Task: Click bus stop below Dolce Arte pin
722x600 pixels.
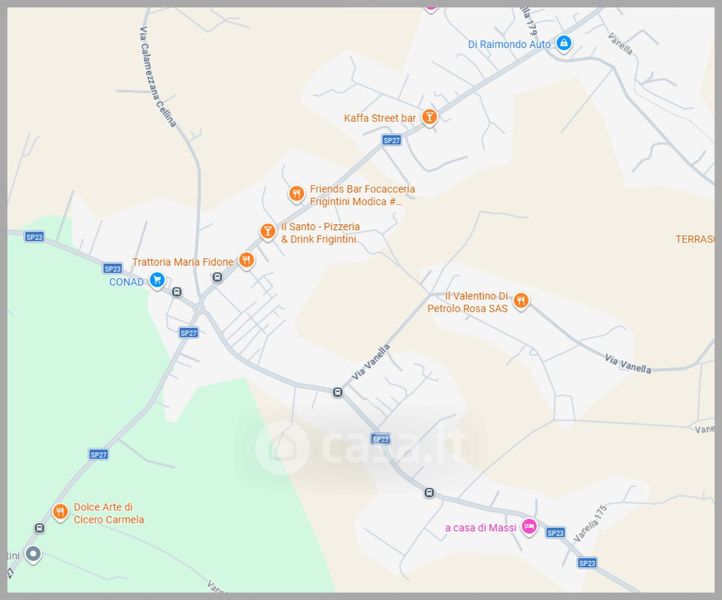Action: tap(40, 528)
